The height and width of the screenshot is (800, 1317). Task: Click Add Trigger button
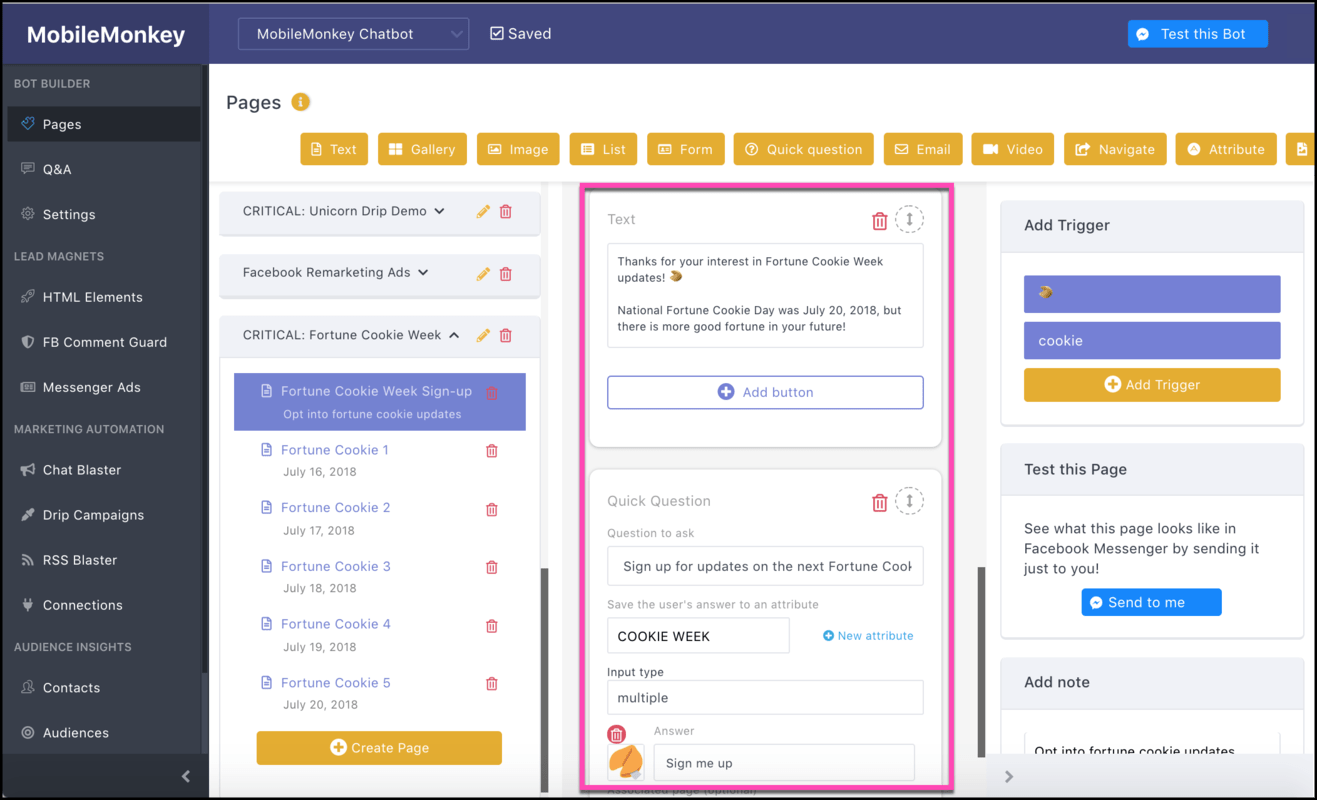point(1152,385)
